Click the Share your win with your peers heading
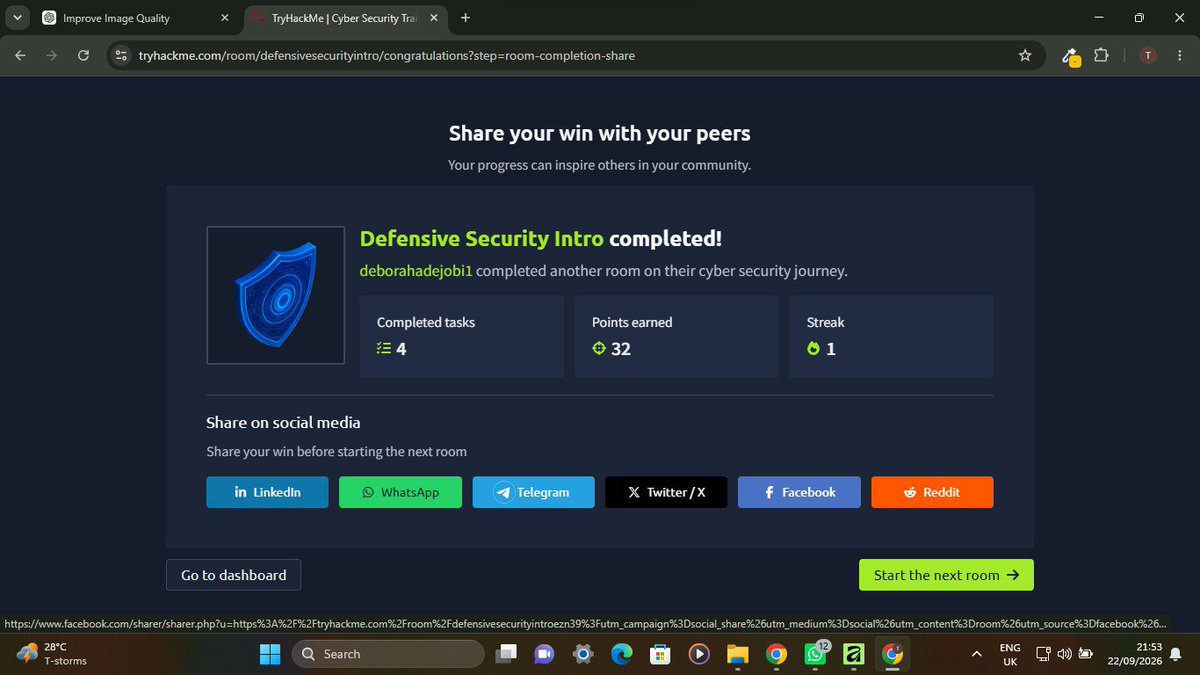The image size is (1200, 675). pyautogui.click(x=599, y=133)
